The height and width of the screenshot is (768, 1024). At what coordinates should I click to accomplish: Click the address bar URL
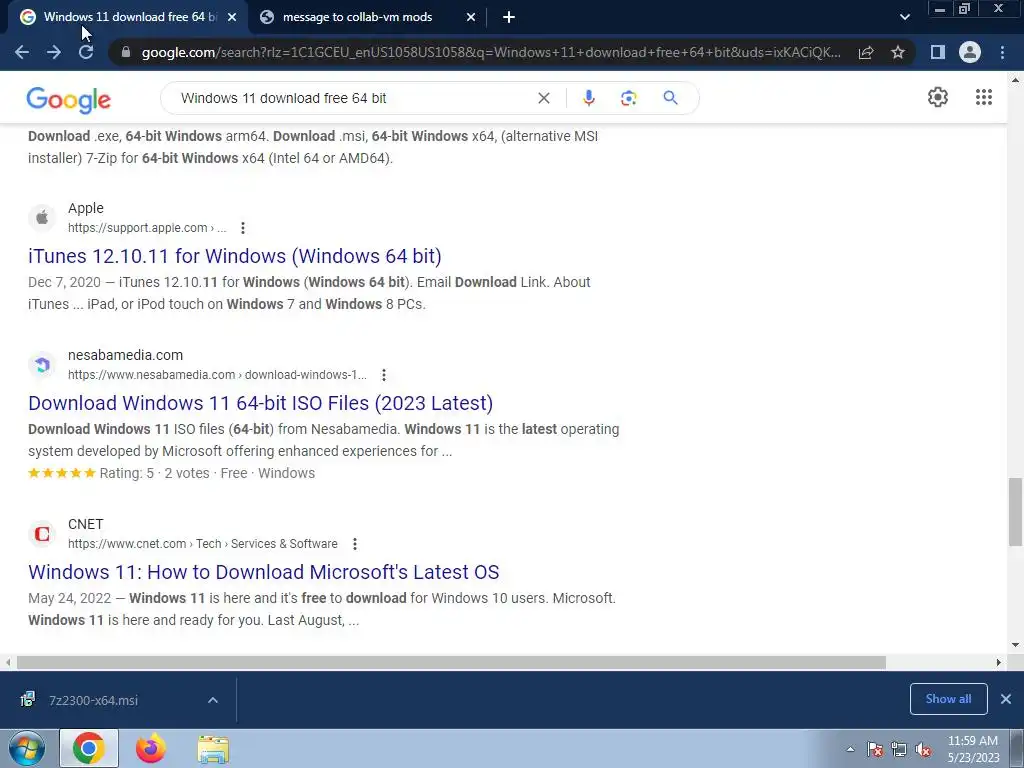click(491, 52)
